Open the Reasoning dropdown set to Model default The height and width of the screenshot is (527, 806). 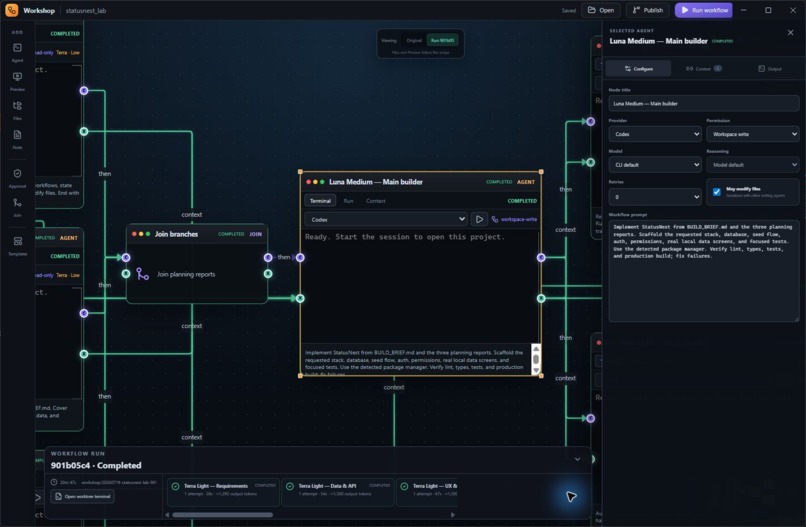pos(753,165)
